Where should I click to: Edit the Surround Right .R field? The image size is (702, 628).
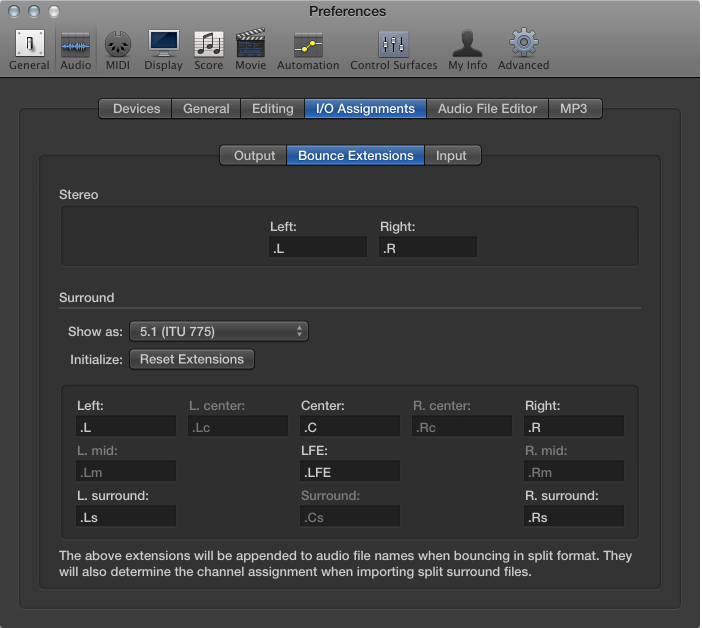click(574, 427)
